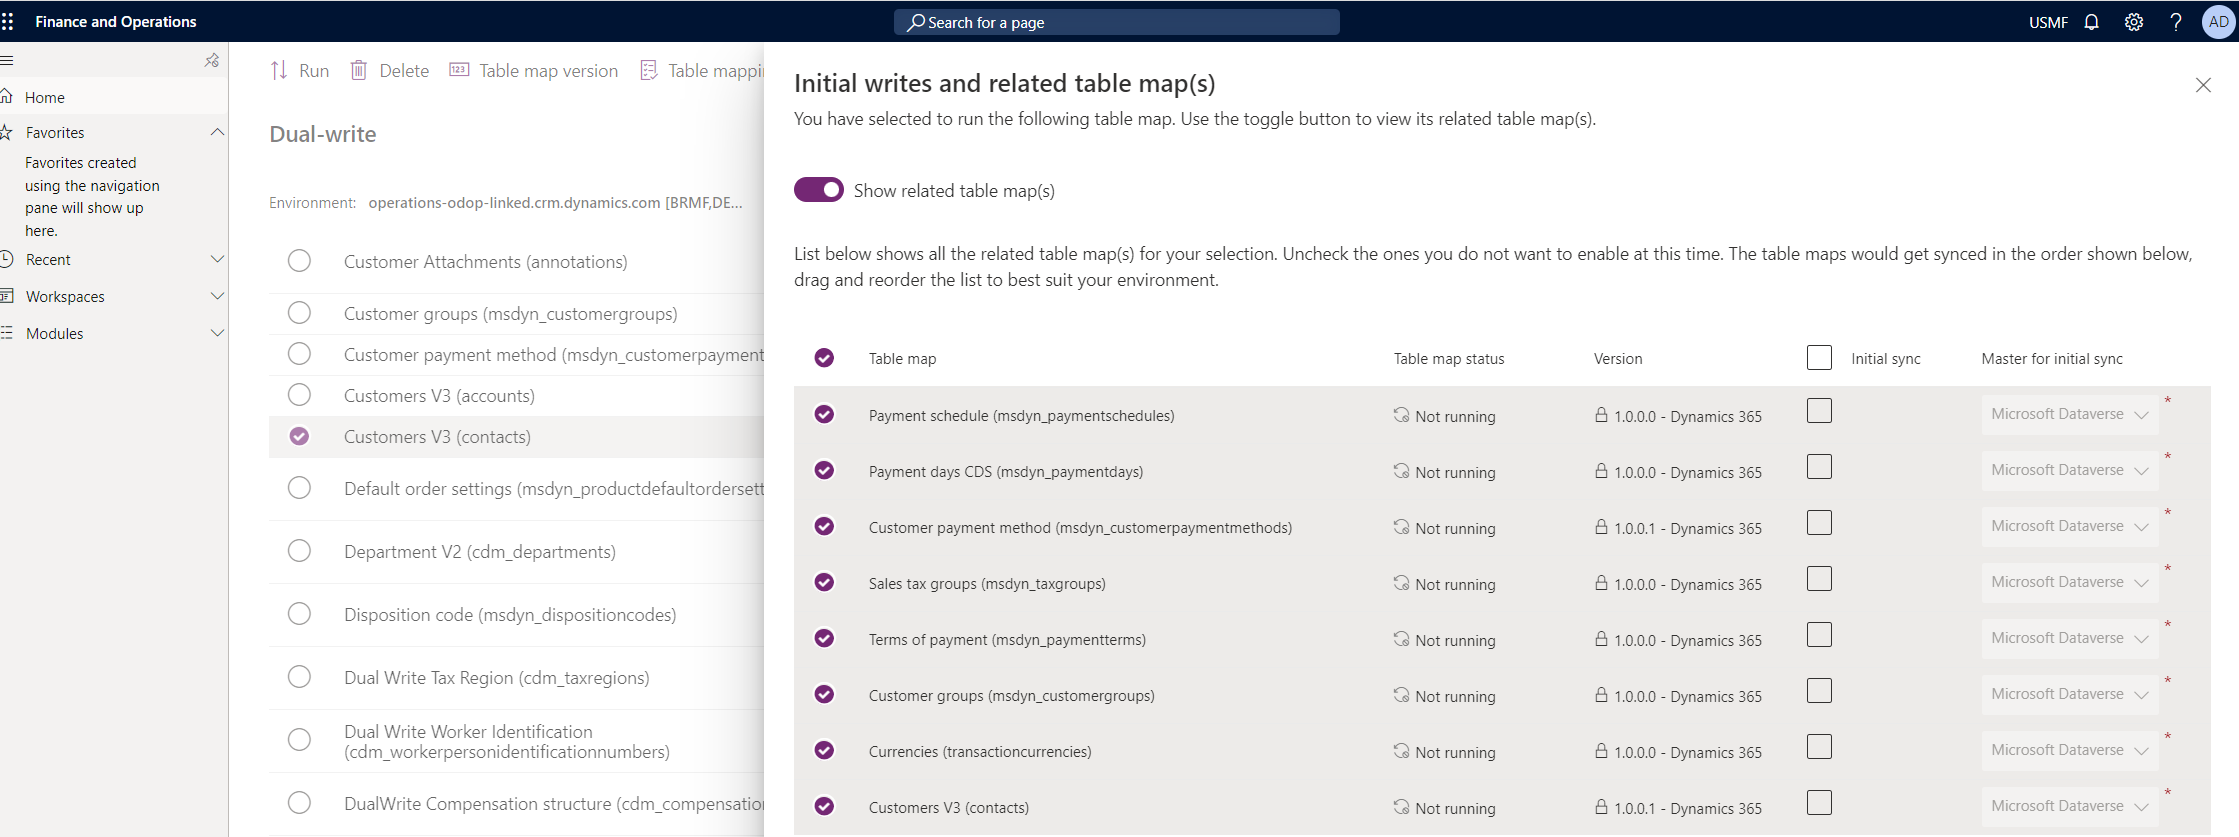Pin the navigation pane with pin icon
The width and height of the screenshot is (2239, 837).
pos(212,61)
